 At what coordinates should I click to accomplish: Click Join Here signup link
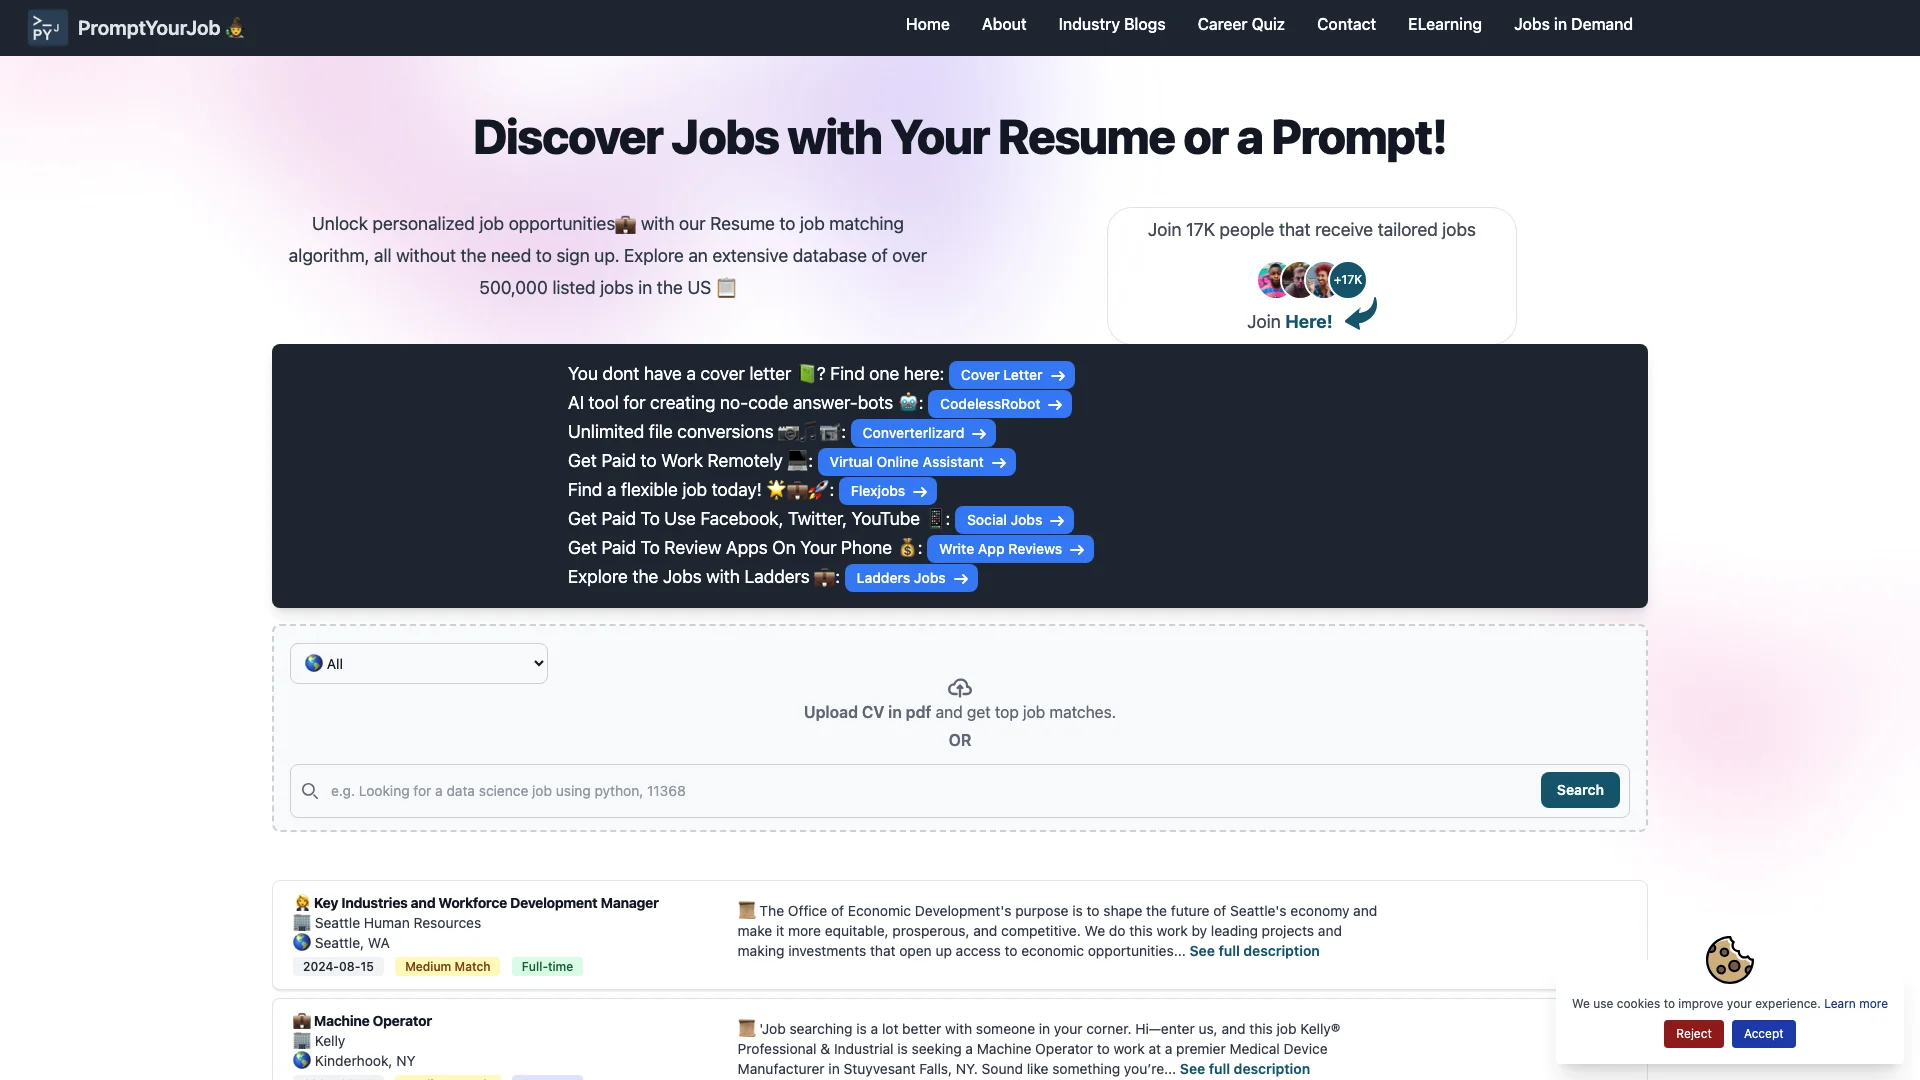point(1308,322)
